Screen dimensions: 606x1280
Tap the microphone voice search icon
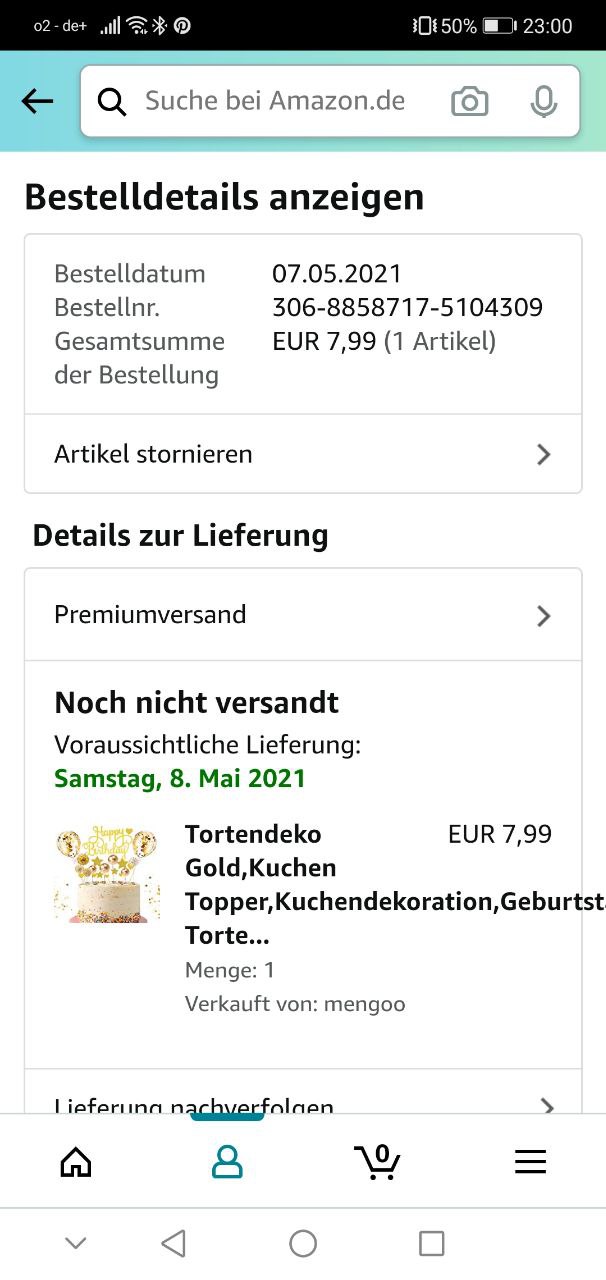click(543, 101)
